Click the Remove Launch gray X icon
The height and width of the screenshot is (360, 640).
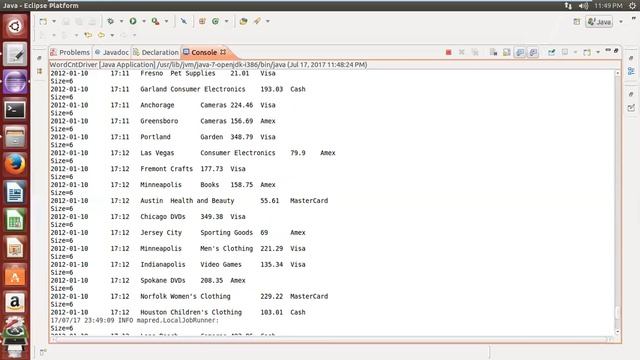pos(462,52)
